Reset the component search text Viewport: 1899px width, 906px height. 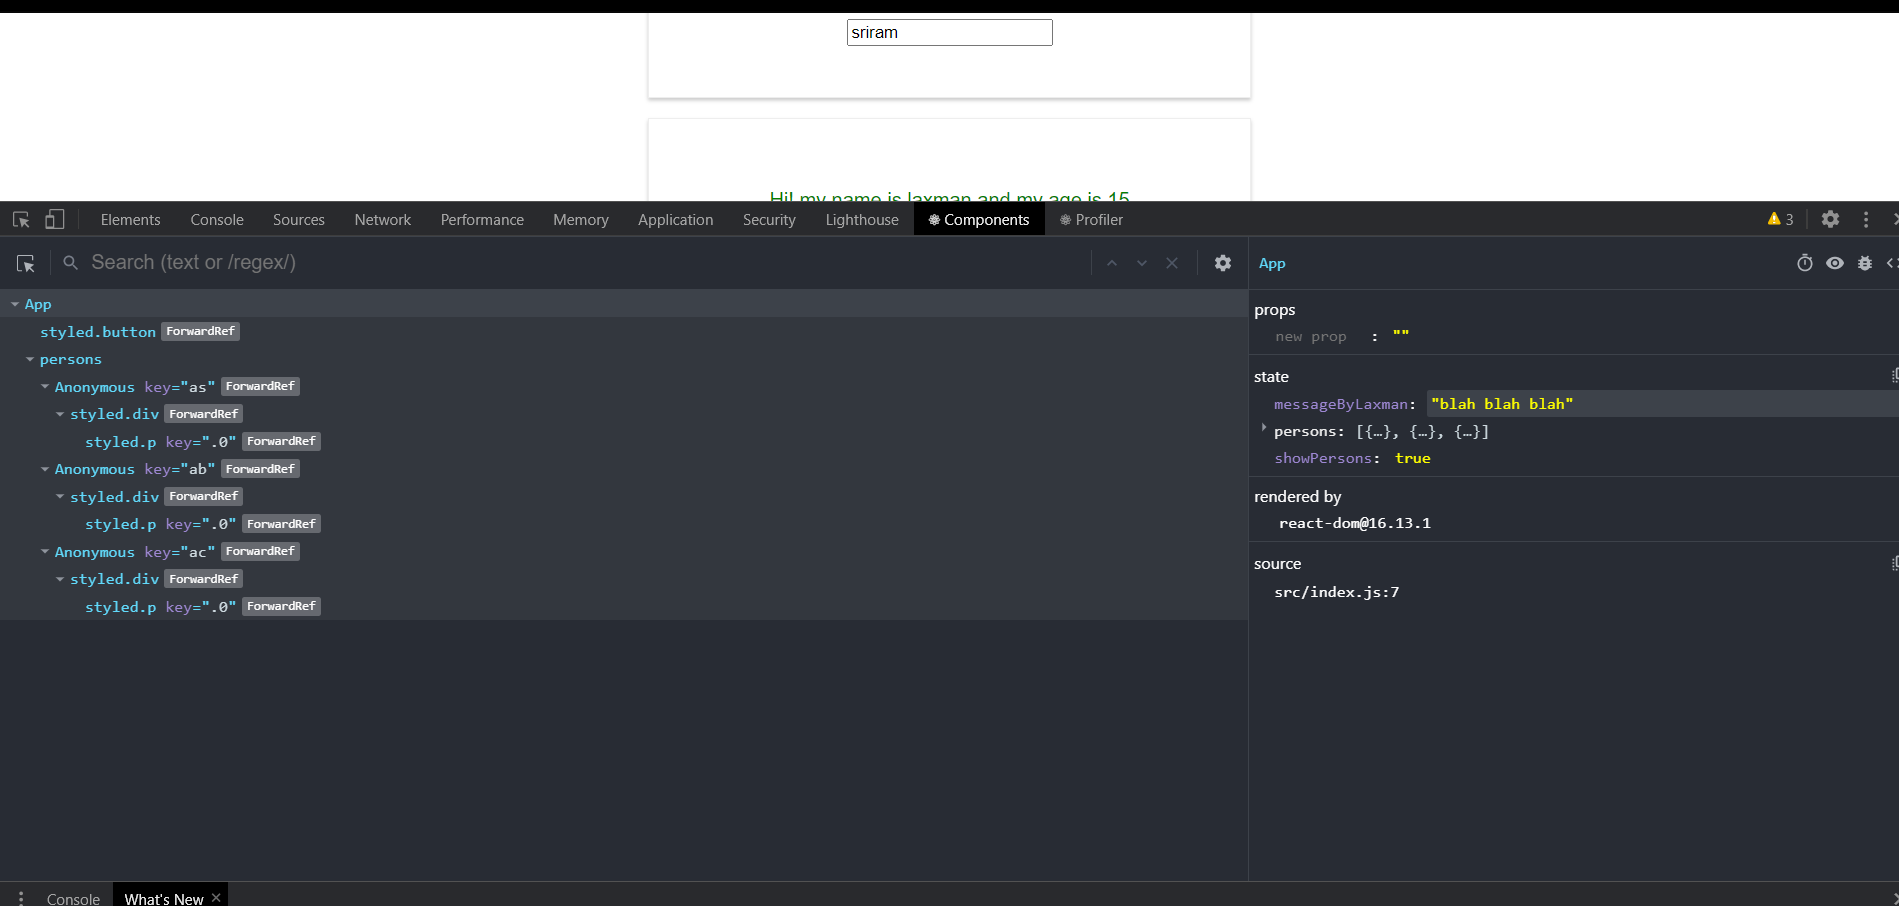(1172, 263)
